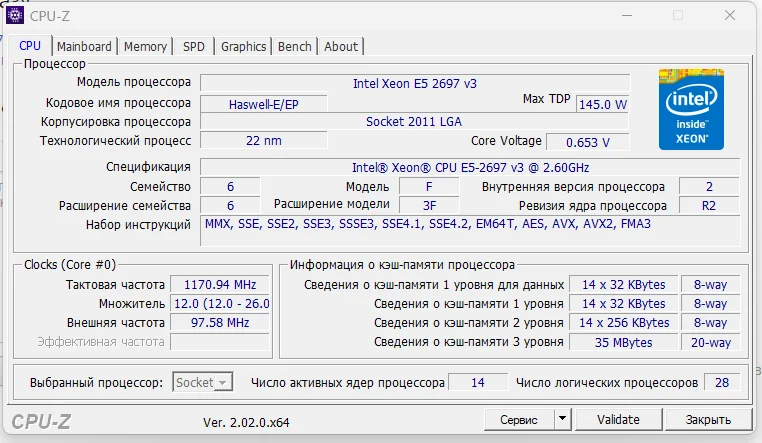Click the multiplier value 12.0 (12.0 - 26.0

click(x=220, y=304)
